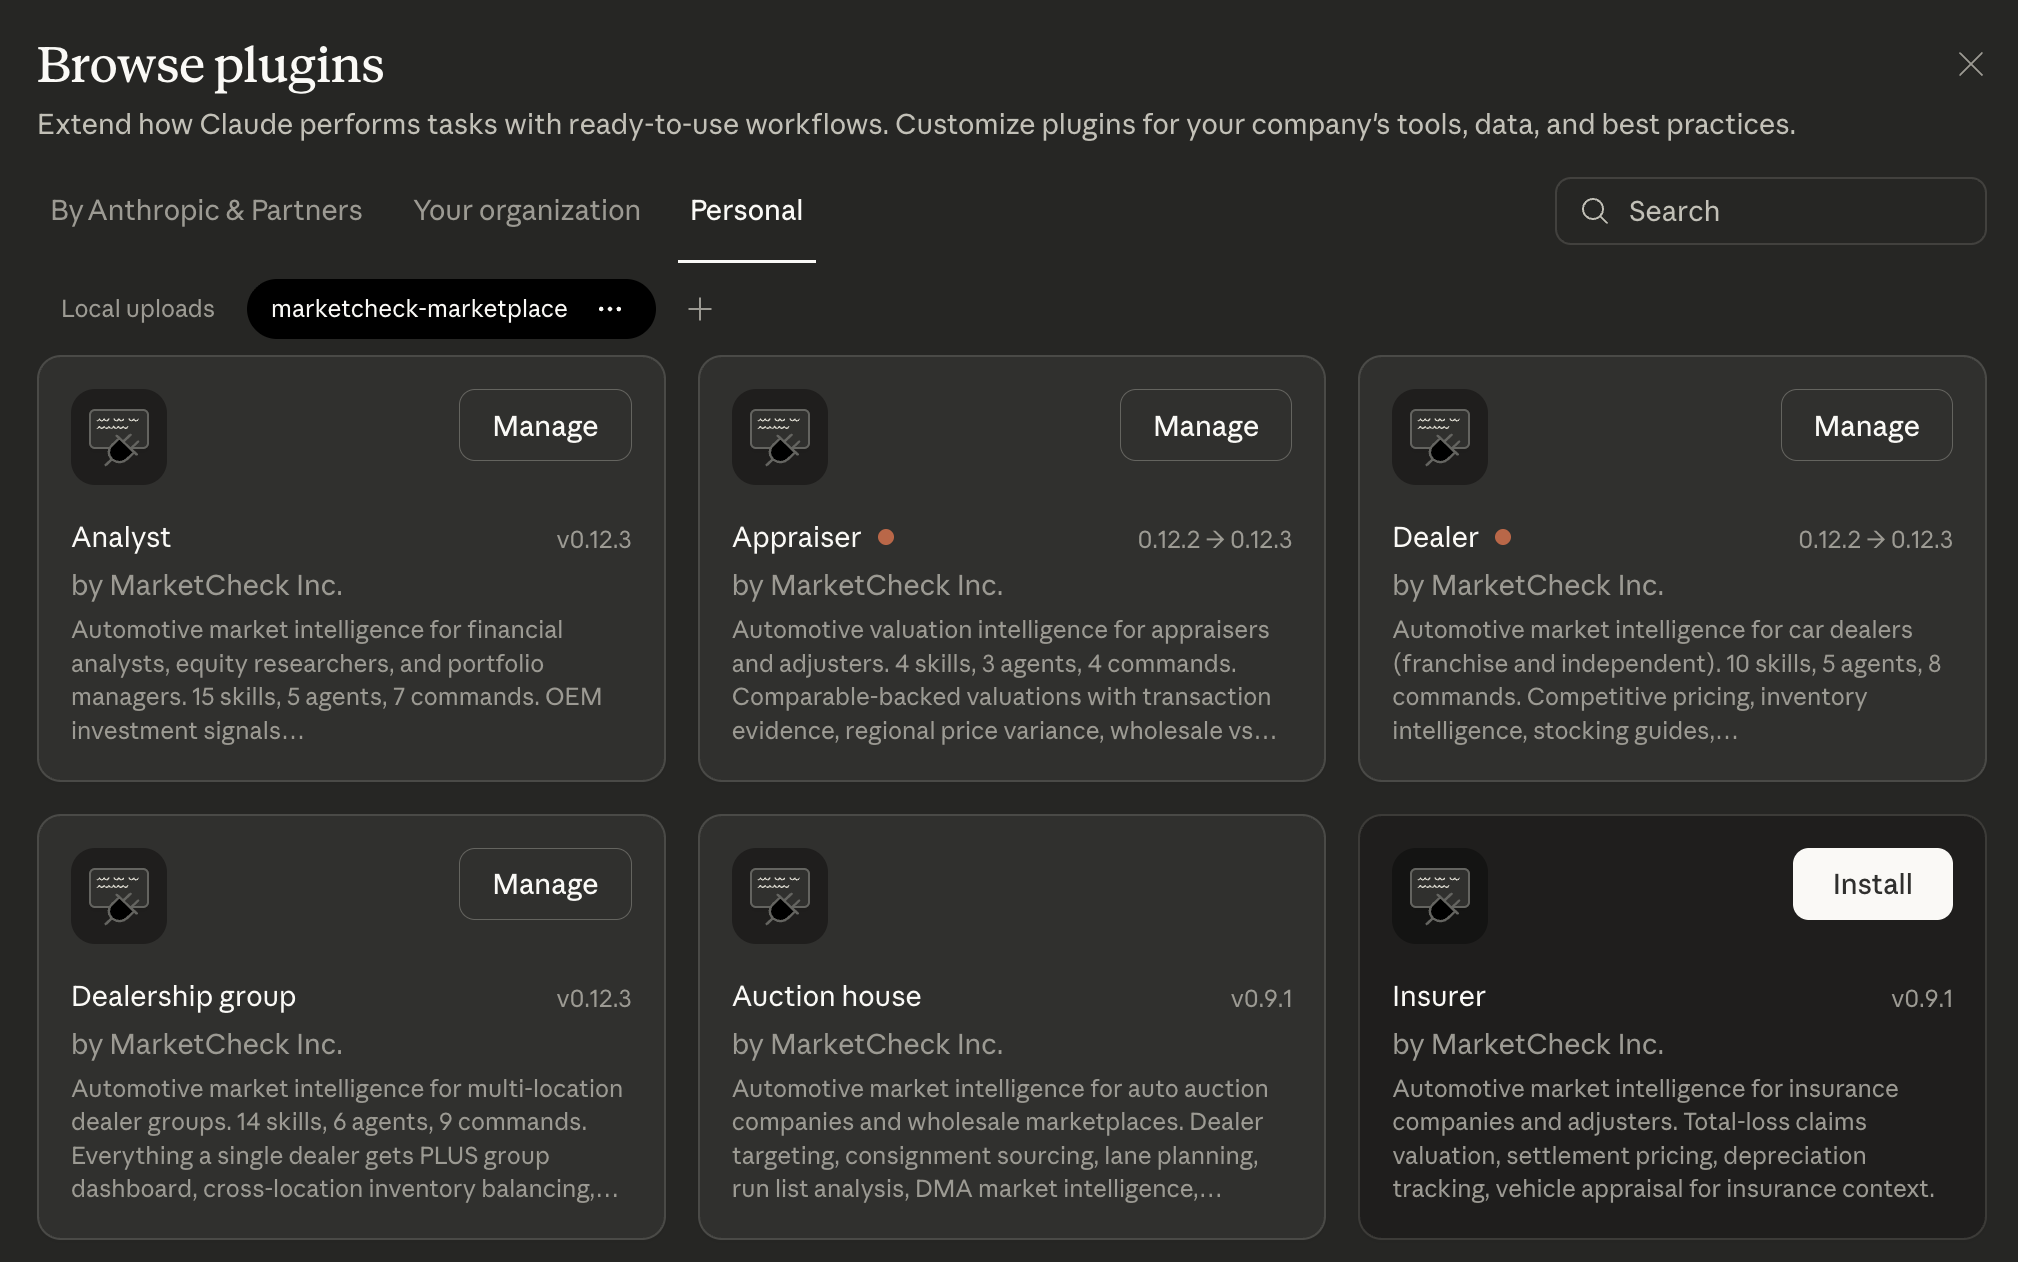2018x1262 pixels.
Task: Click the Appraiser plugin icon
Action: tap(779, 437)
